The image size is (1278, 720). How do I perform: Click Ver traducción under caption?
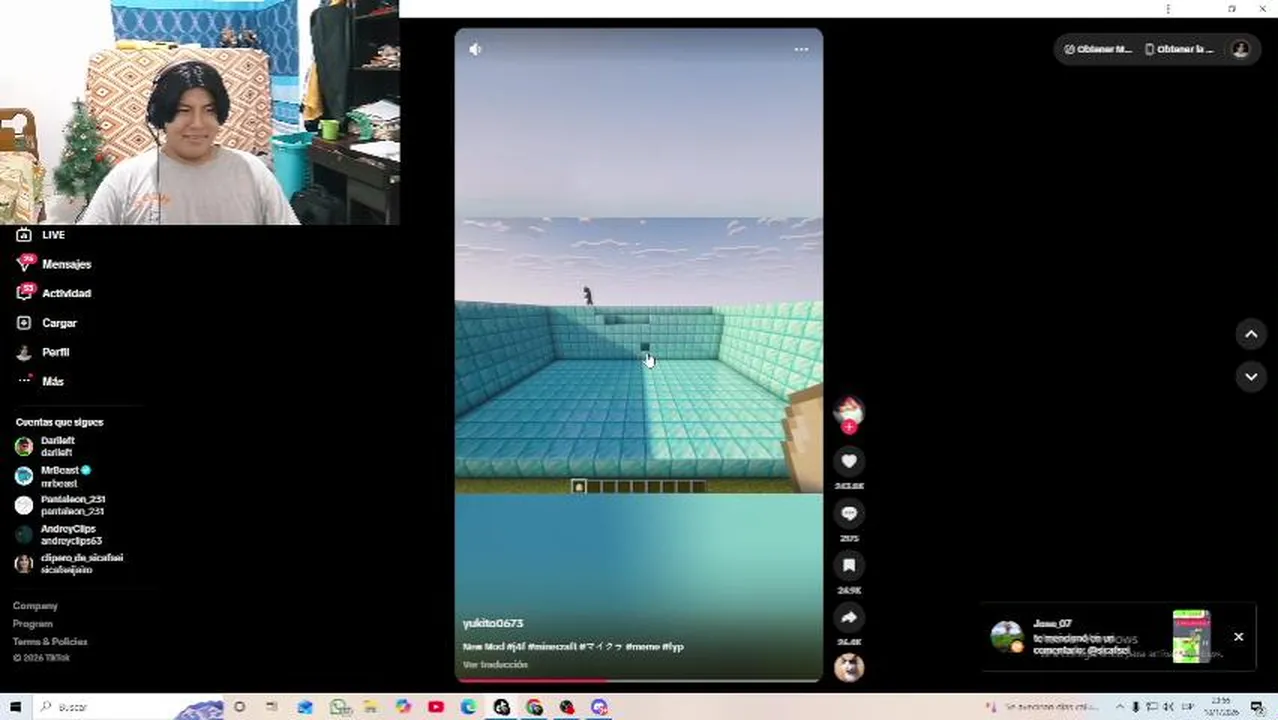(x=495, y=664)
